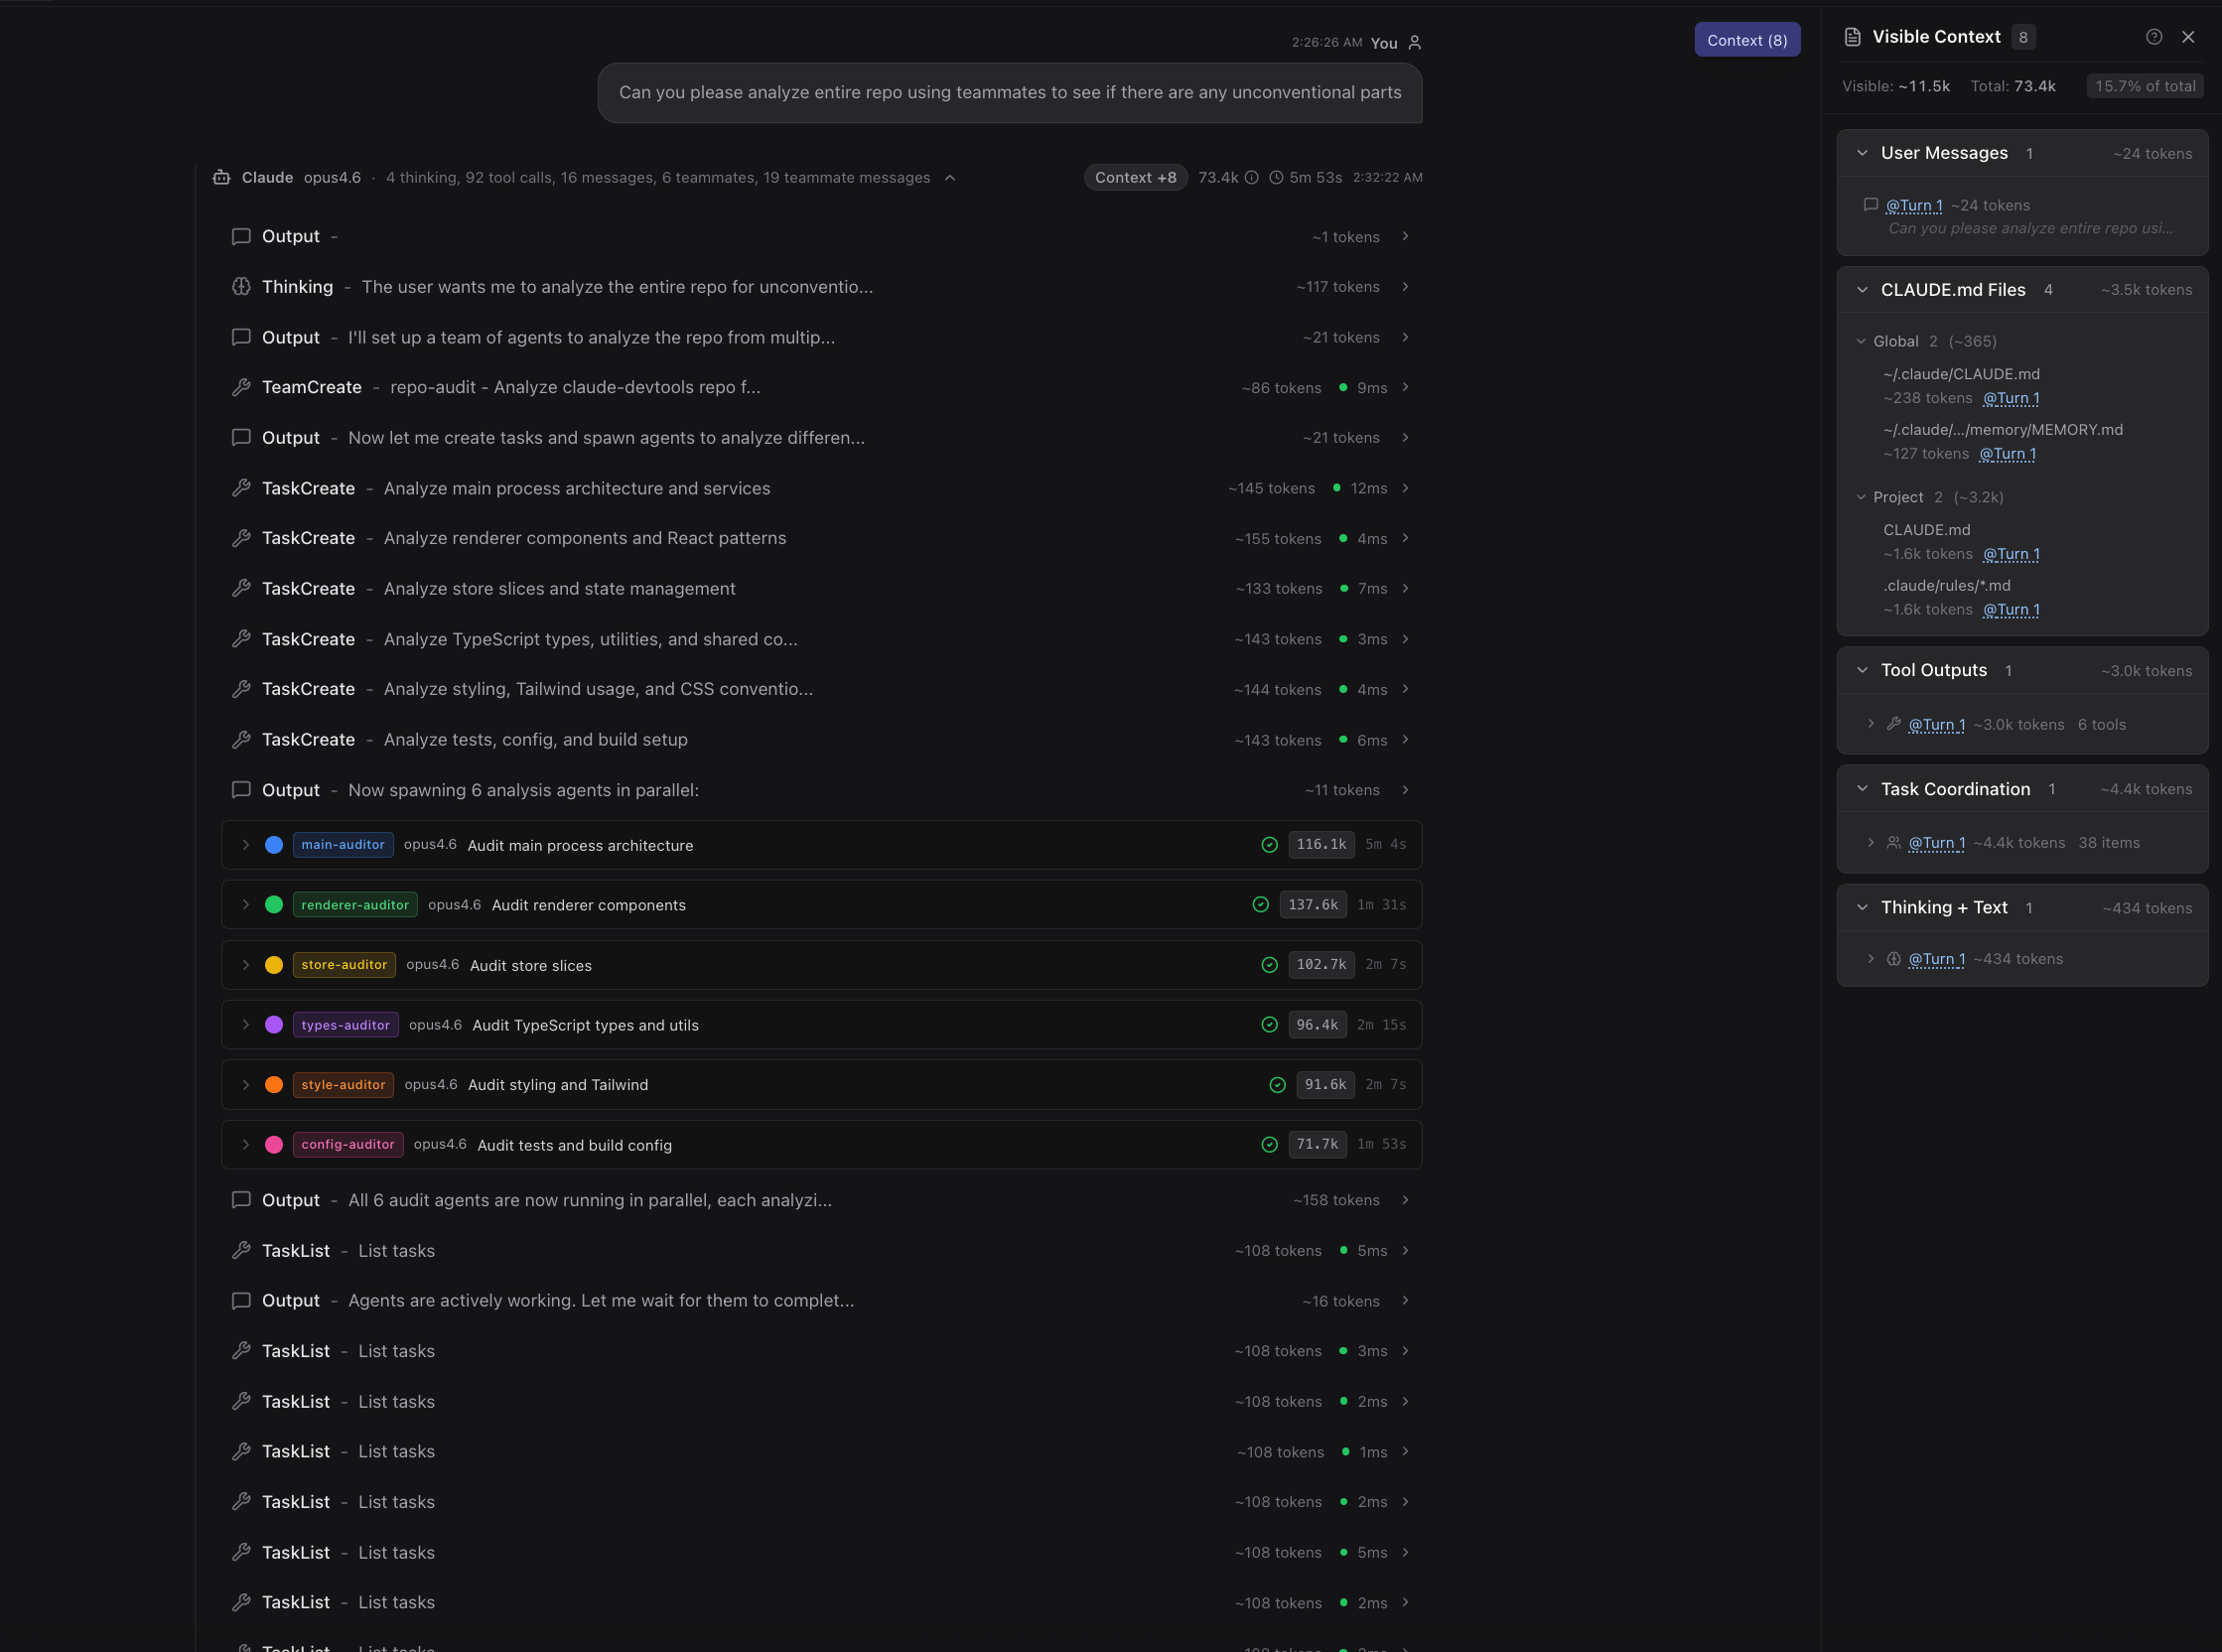The width and height of the screenshot is (2222, 1652).
Task: Click the user avatar icon next to You
Action: 1414,43
